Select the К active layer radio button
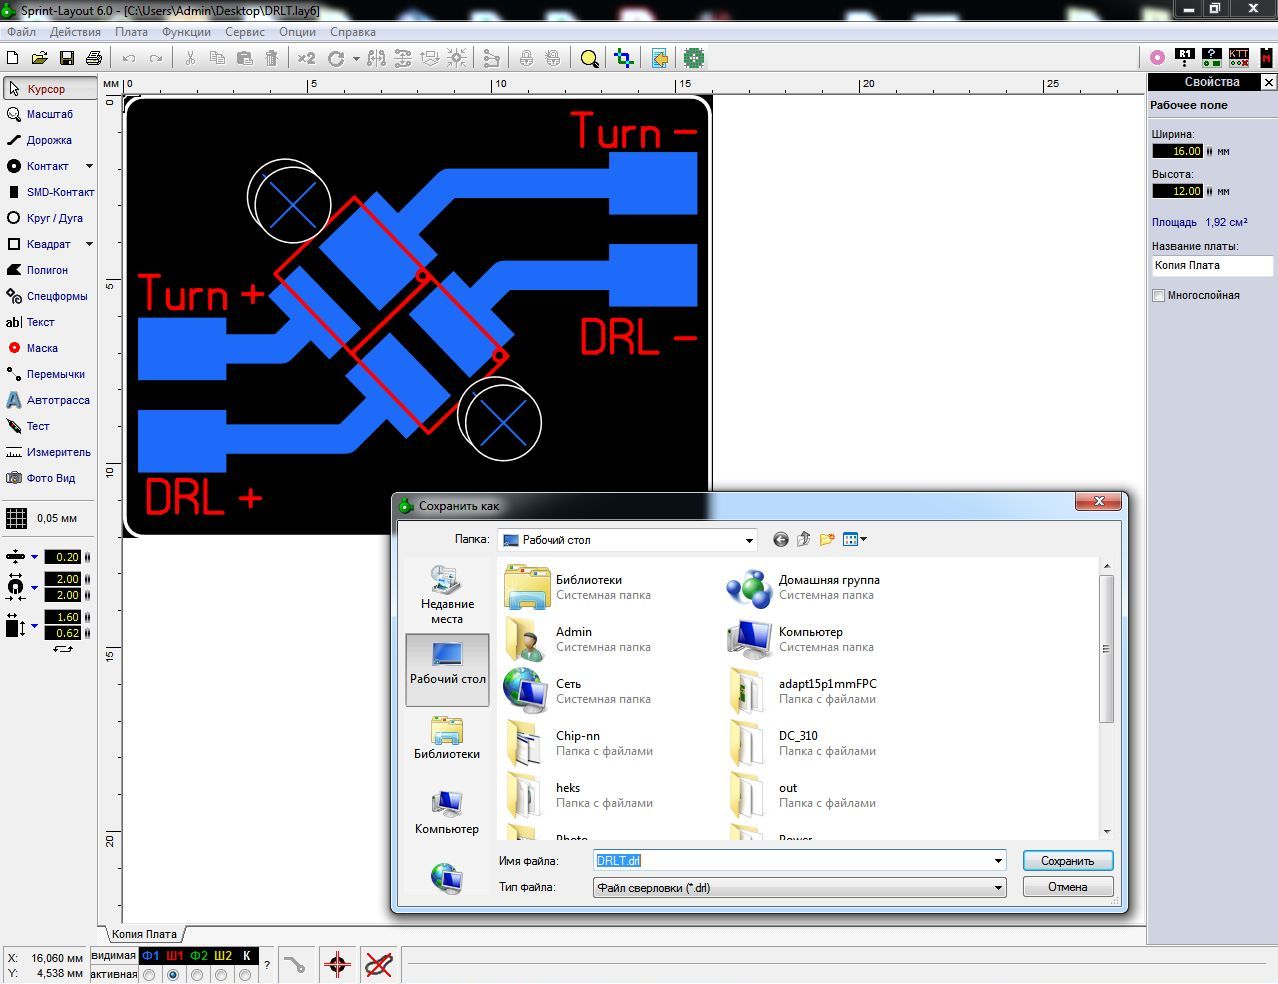Viewport: 1278px width, 984px height. tap(245, 974)
